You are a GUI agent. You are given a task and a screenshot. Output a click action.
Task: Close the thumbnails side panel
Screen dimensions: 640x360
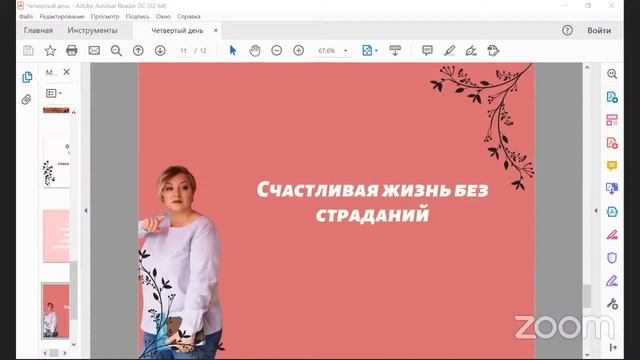[67, 72]
